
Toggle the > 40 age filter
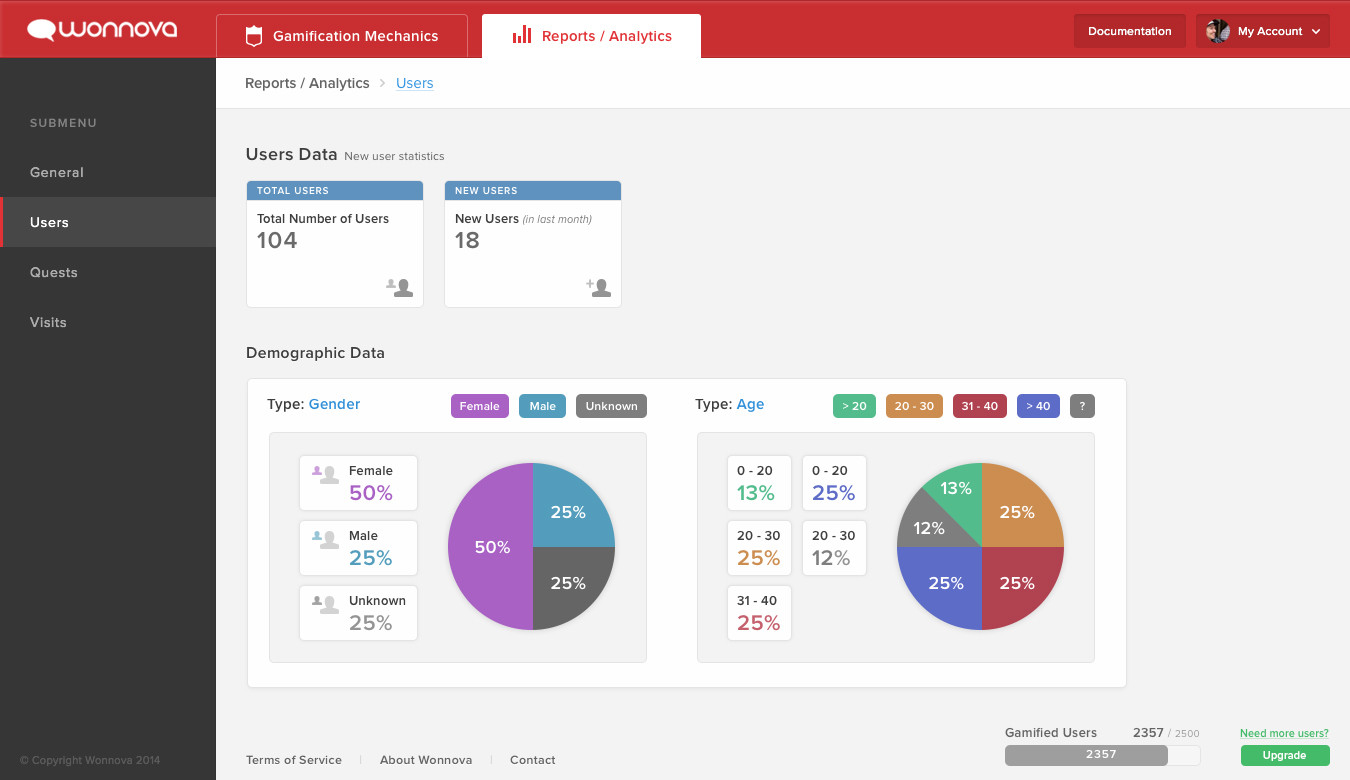1038,406
